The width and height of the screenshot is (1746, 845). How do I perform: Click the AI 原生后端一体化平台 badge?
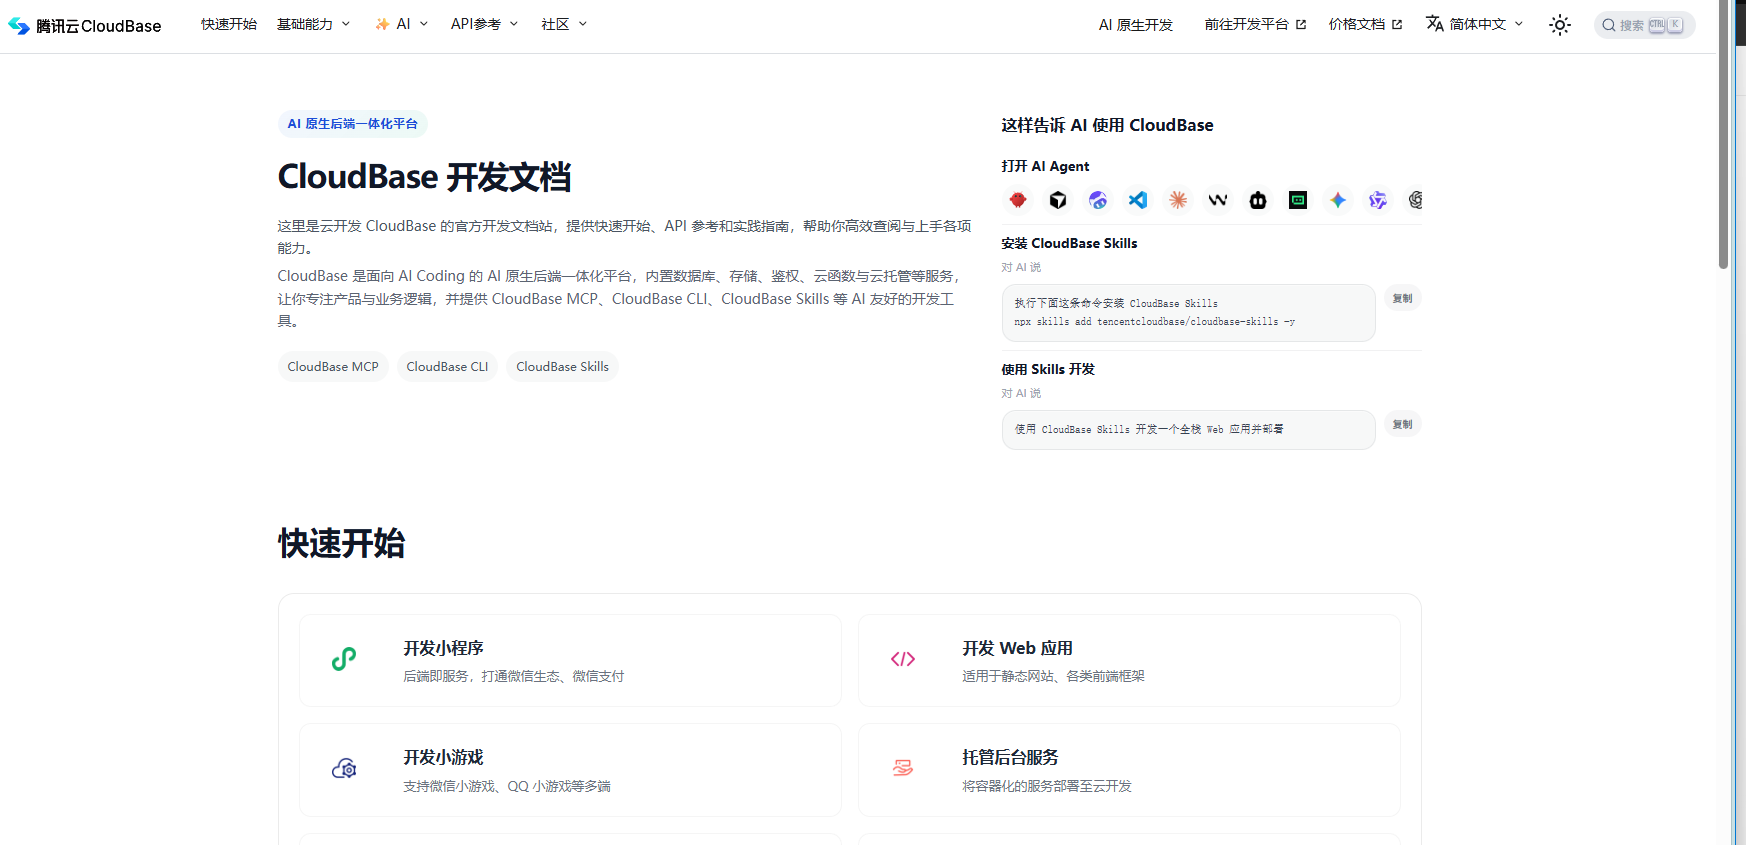(x=353, y=124)
